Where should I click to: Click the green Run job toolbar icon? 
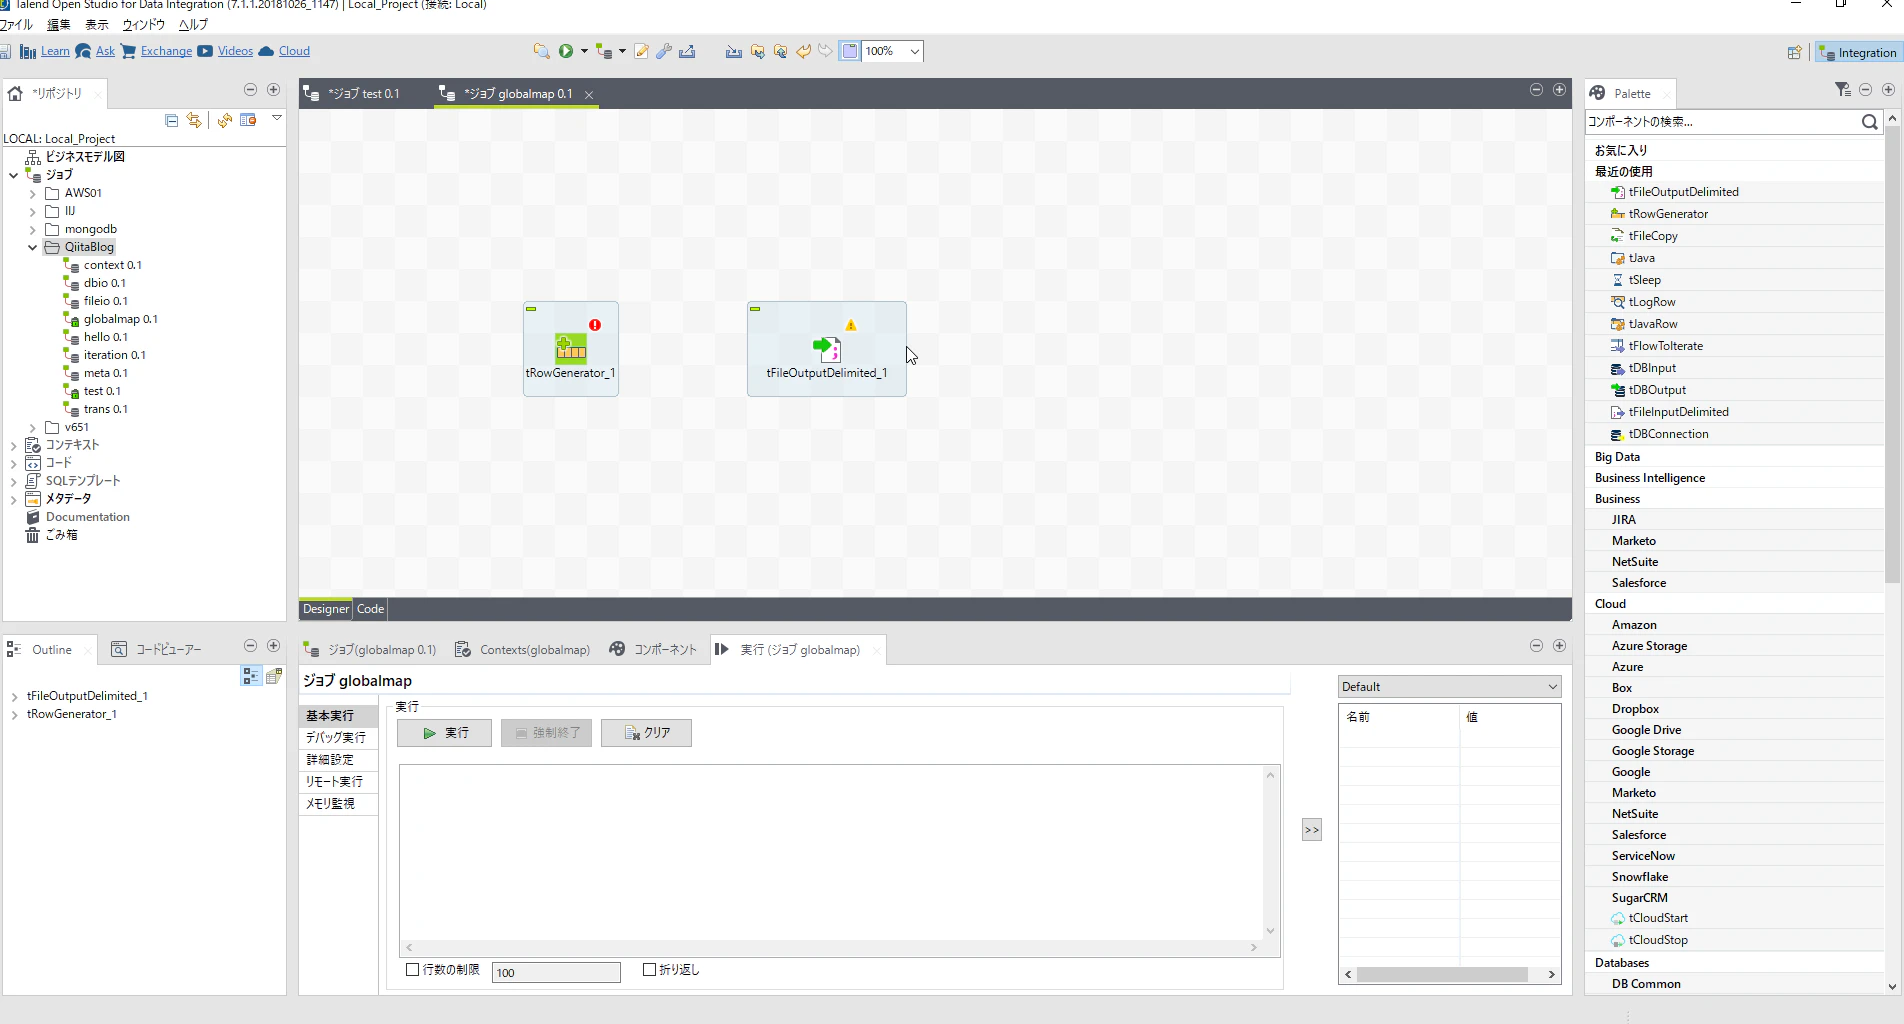point(566,51)
